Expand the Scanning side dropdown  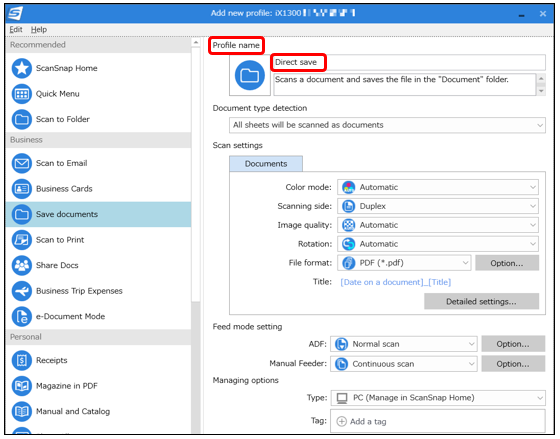pos(438,206)
